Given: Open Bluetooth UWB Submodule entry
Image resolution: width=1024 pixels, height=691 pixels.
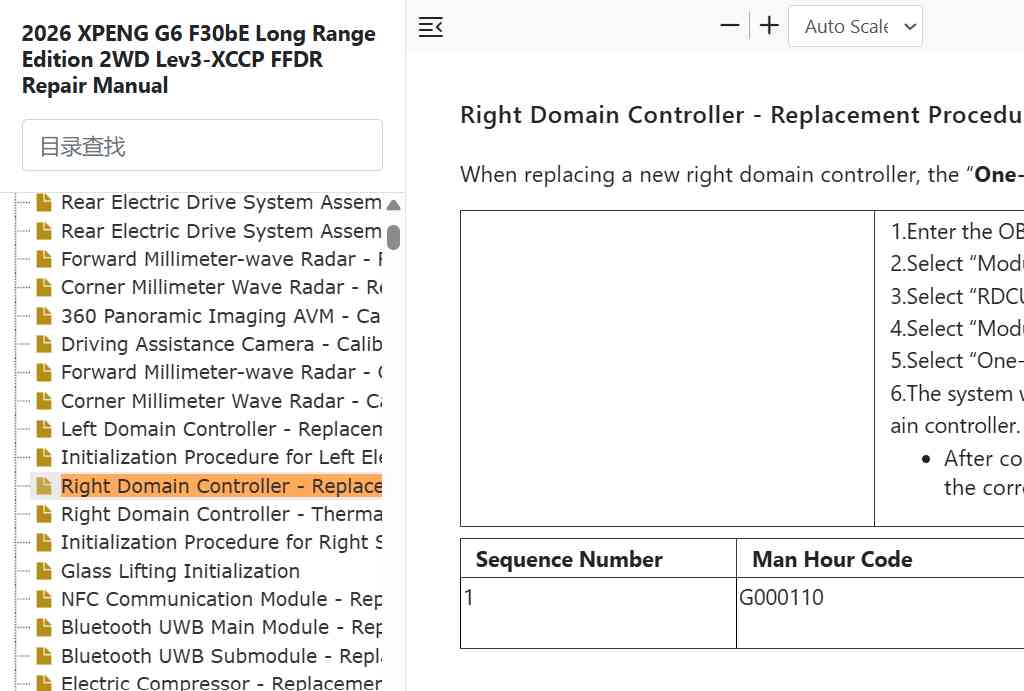Looking at the screenshot, I should pos(221,656).
